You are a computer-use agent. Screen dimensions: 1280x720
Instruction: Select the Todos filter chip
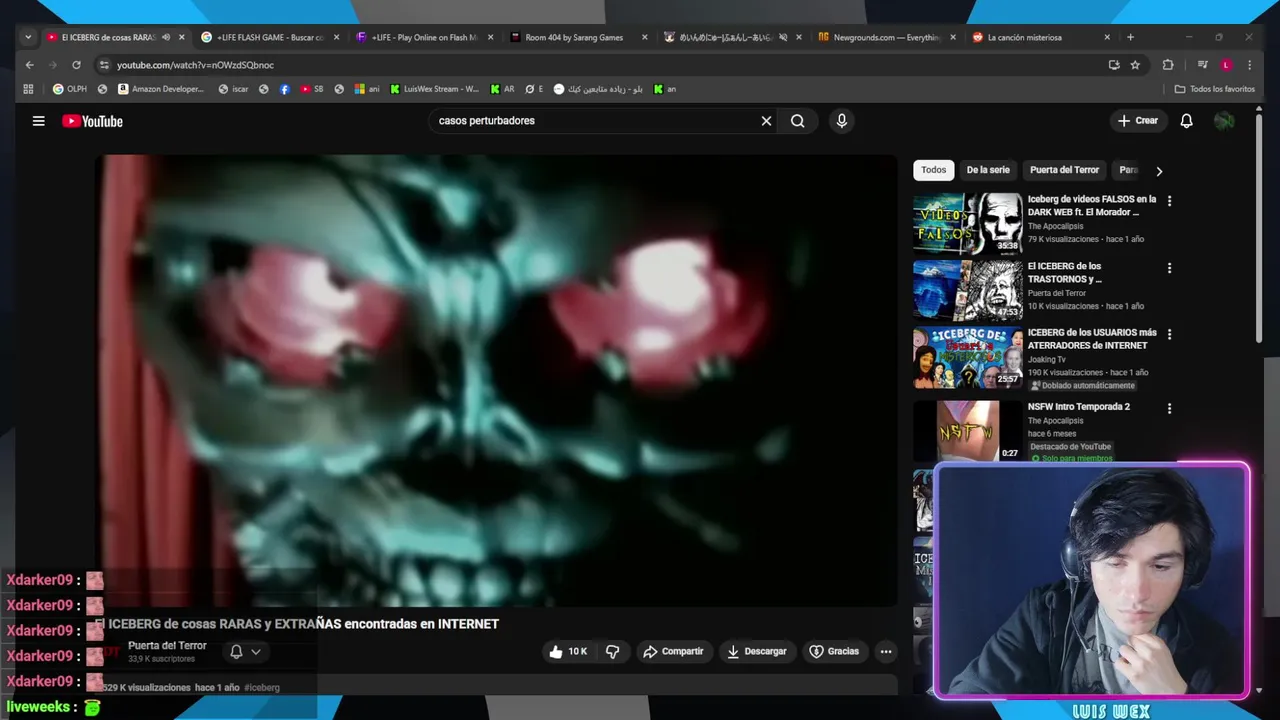[933, 170]
